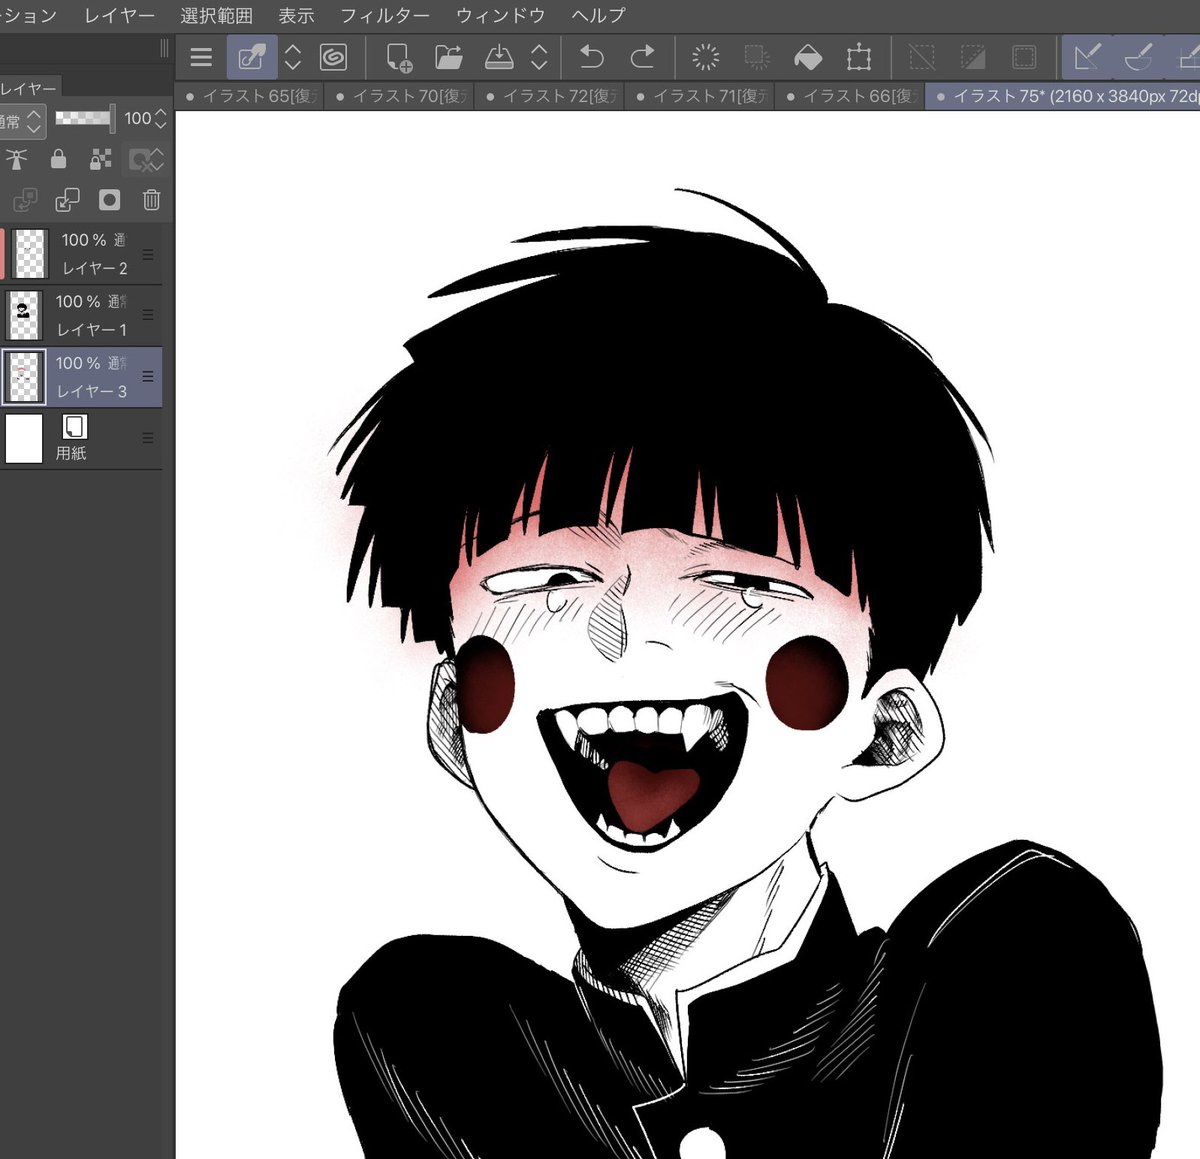The width and height of the screenshot is (1200, 1159).
Task: Toggle Snap to ruler
Action: (x=1087, y=57)
